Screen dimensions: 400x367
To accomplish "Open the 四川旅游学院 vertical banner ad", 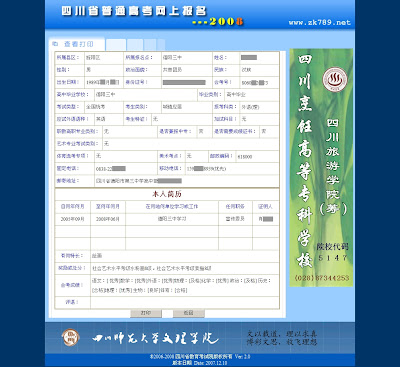I will click(321, 168).
